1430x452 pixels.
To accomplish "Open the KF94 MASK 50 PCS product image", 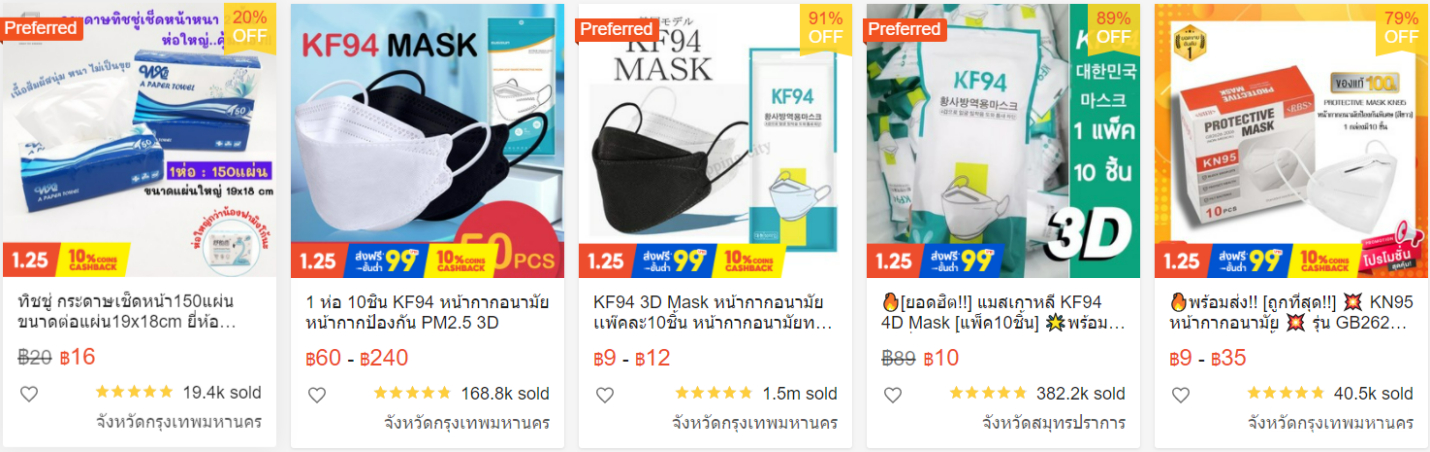I will pyautogui.click(x=427, y=141).
